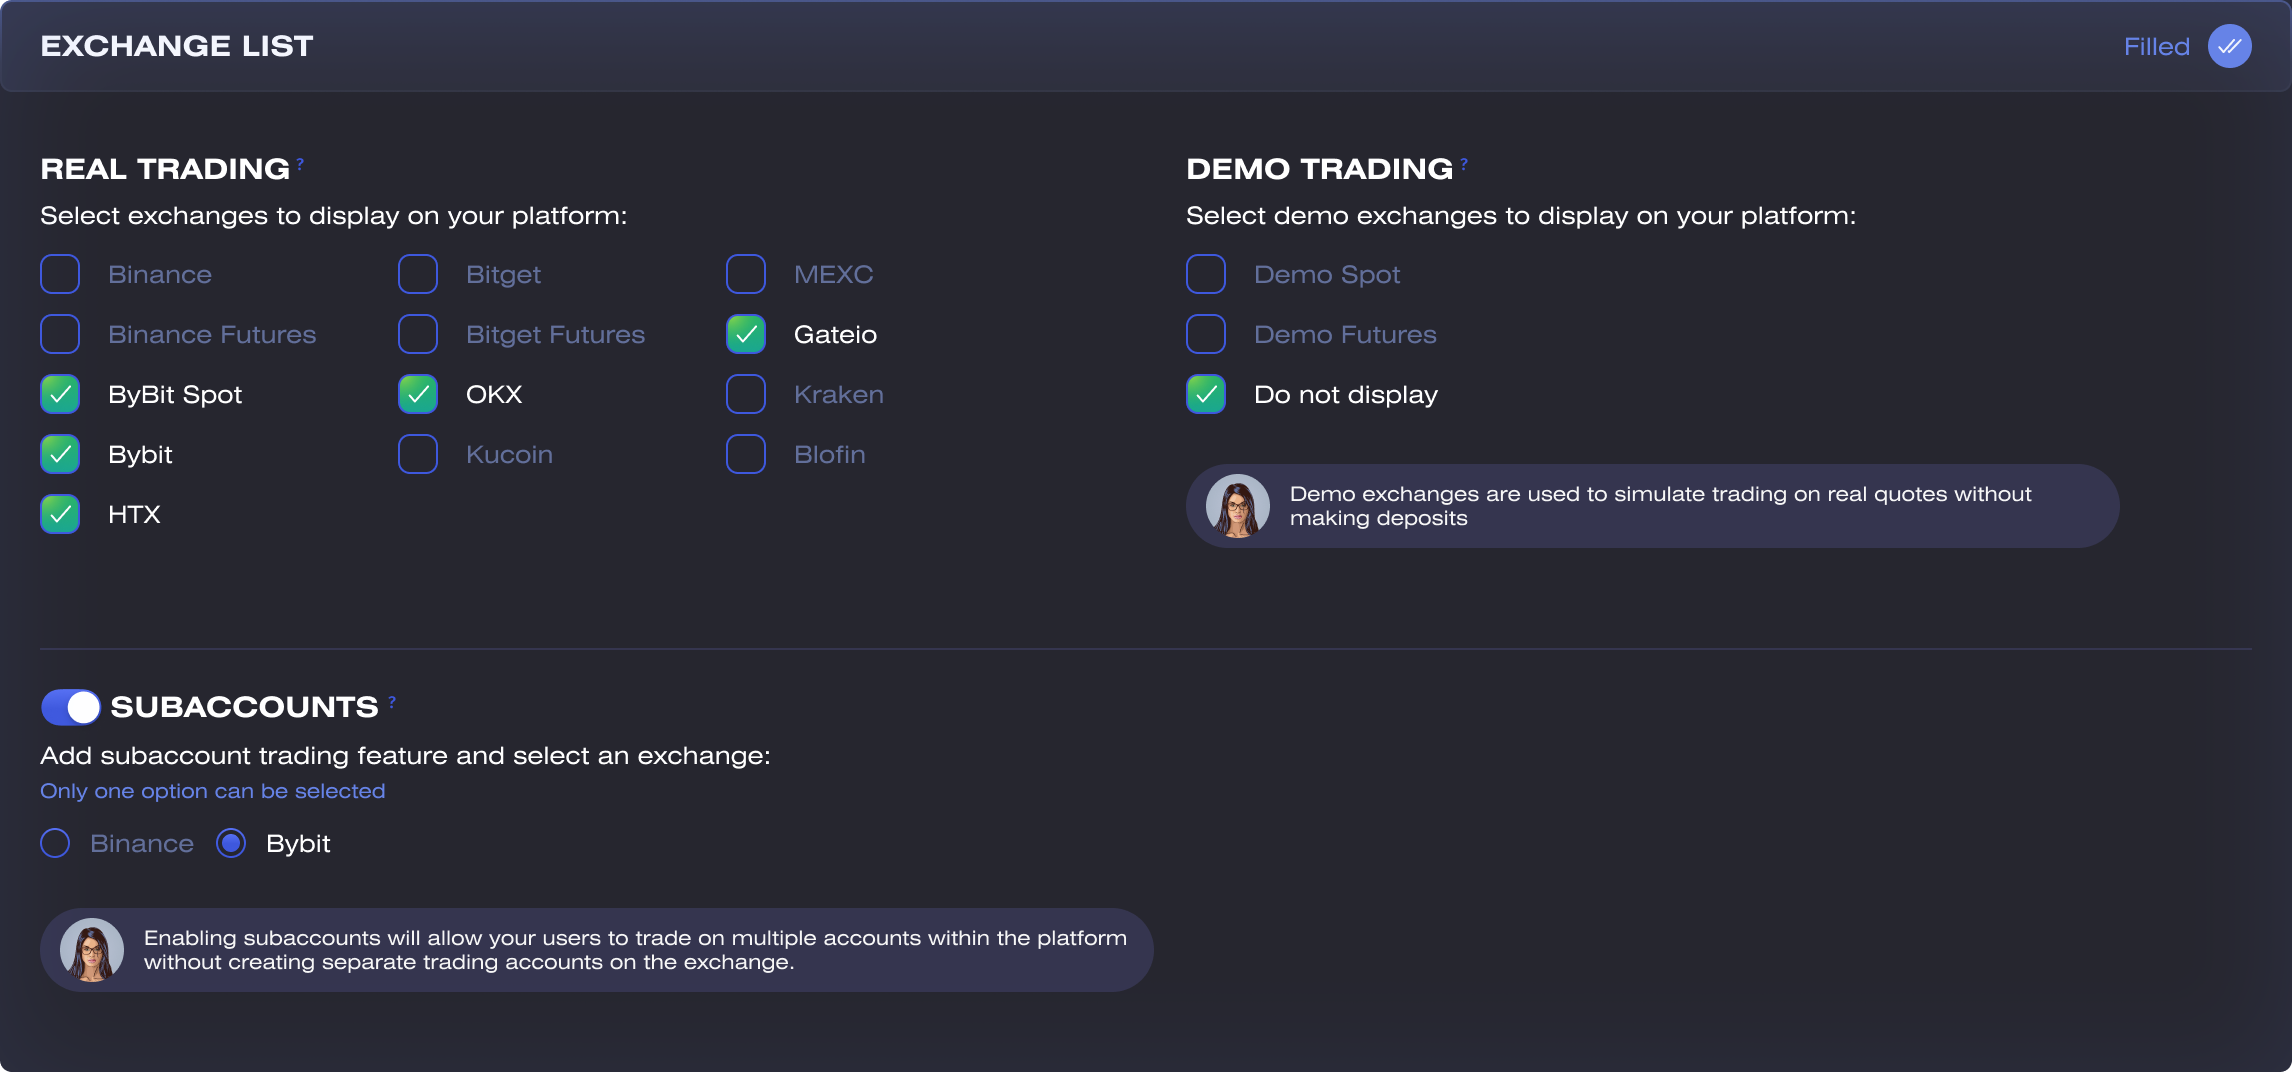This screenshot has width=2292, height=1072.
Task: Click the Exchange List header title
Action: pos(177,46)
